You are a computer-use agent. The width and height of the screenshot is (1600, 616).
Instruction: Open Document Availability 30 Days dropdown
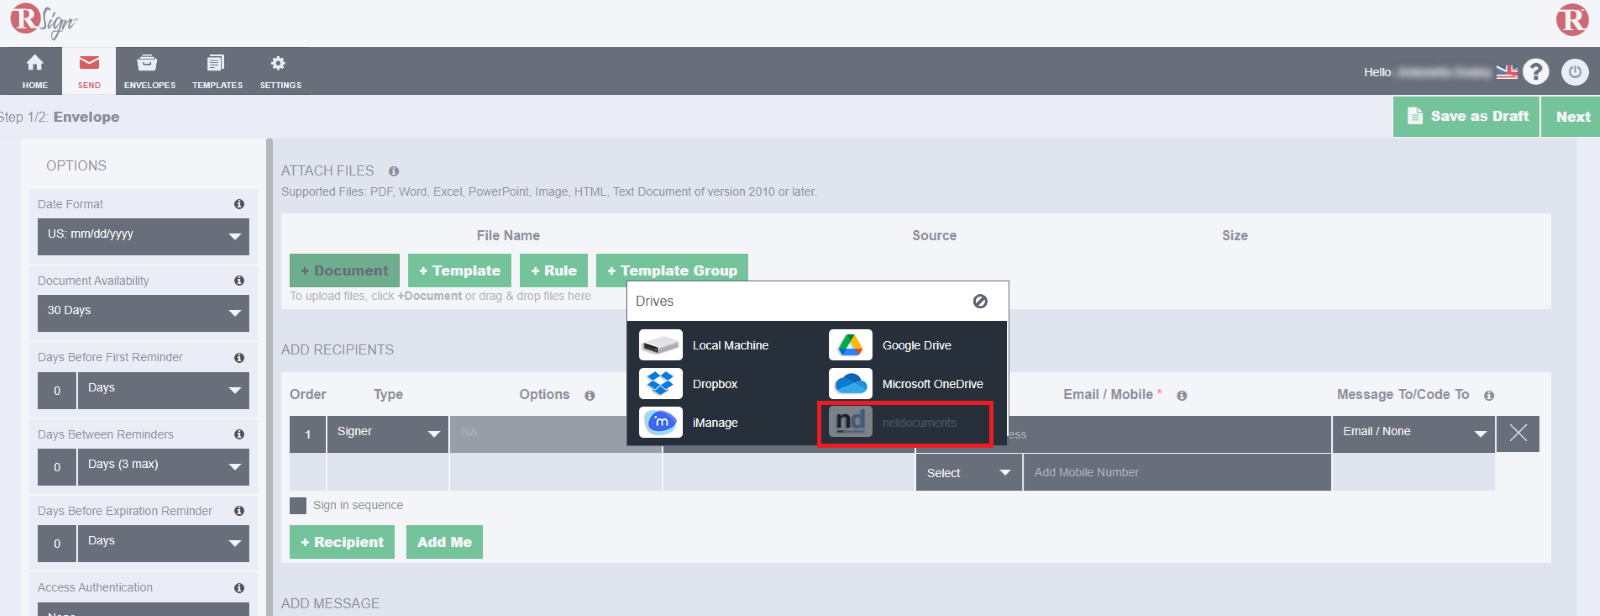143,313
